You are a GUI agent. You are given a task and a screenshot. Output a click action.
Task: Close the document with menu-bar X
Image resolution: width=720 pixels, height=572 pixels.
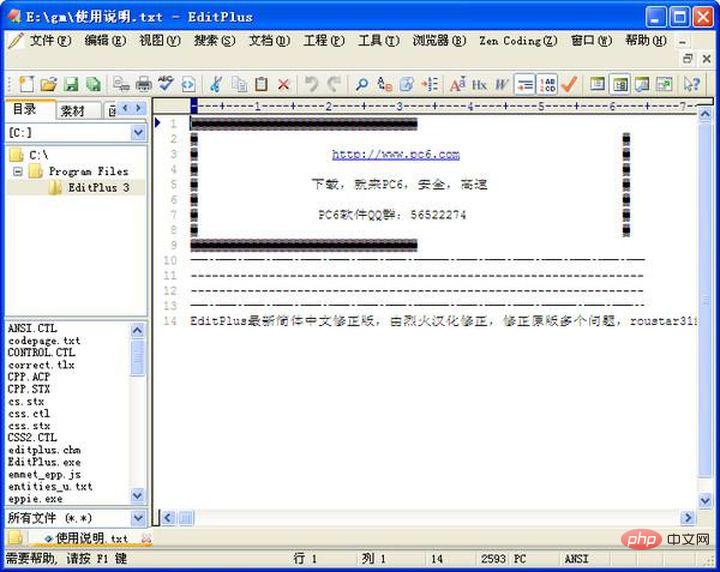(x=707, y=58)
